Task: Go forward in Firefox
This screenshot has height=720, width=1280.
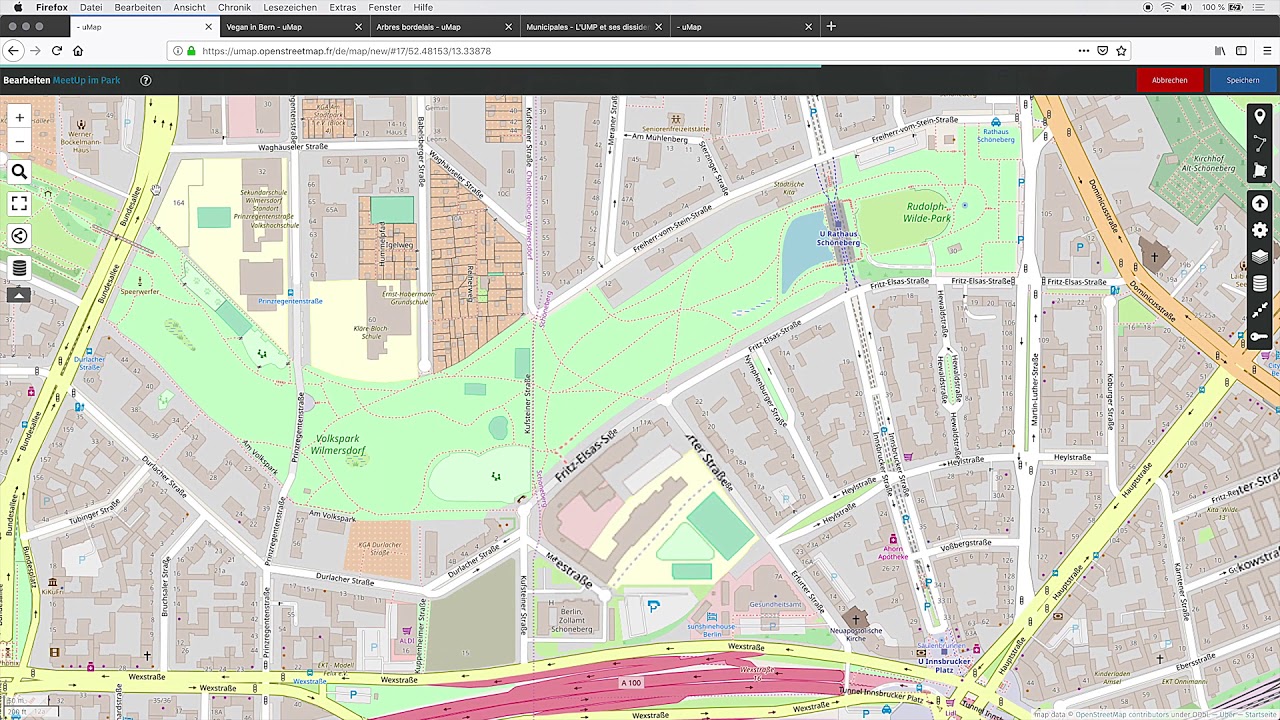Action: click(x=36, y=51)
